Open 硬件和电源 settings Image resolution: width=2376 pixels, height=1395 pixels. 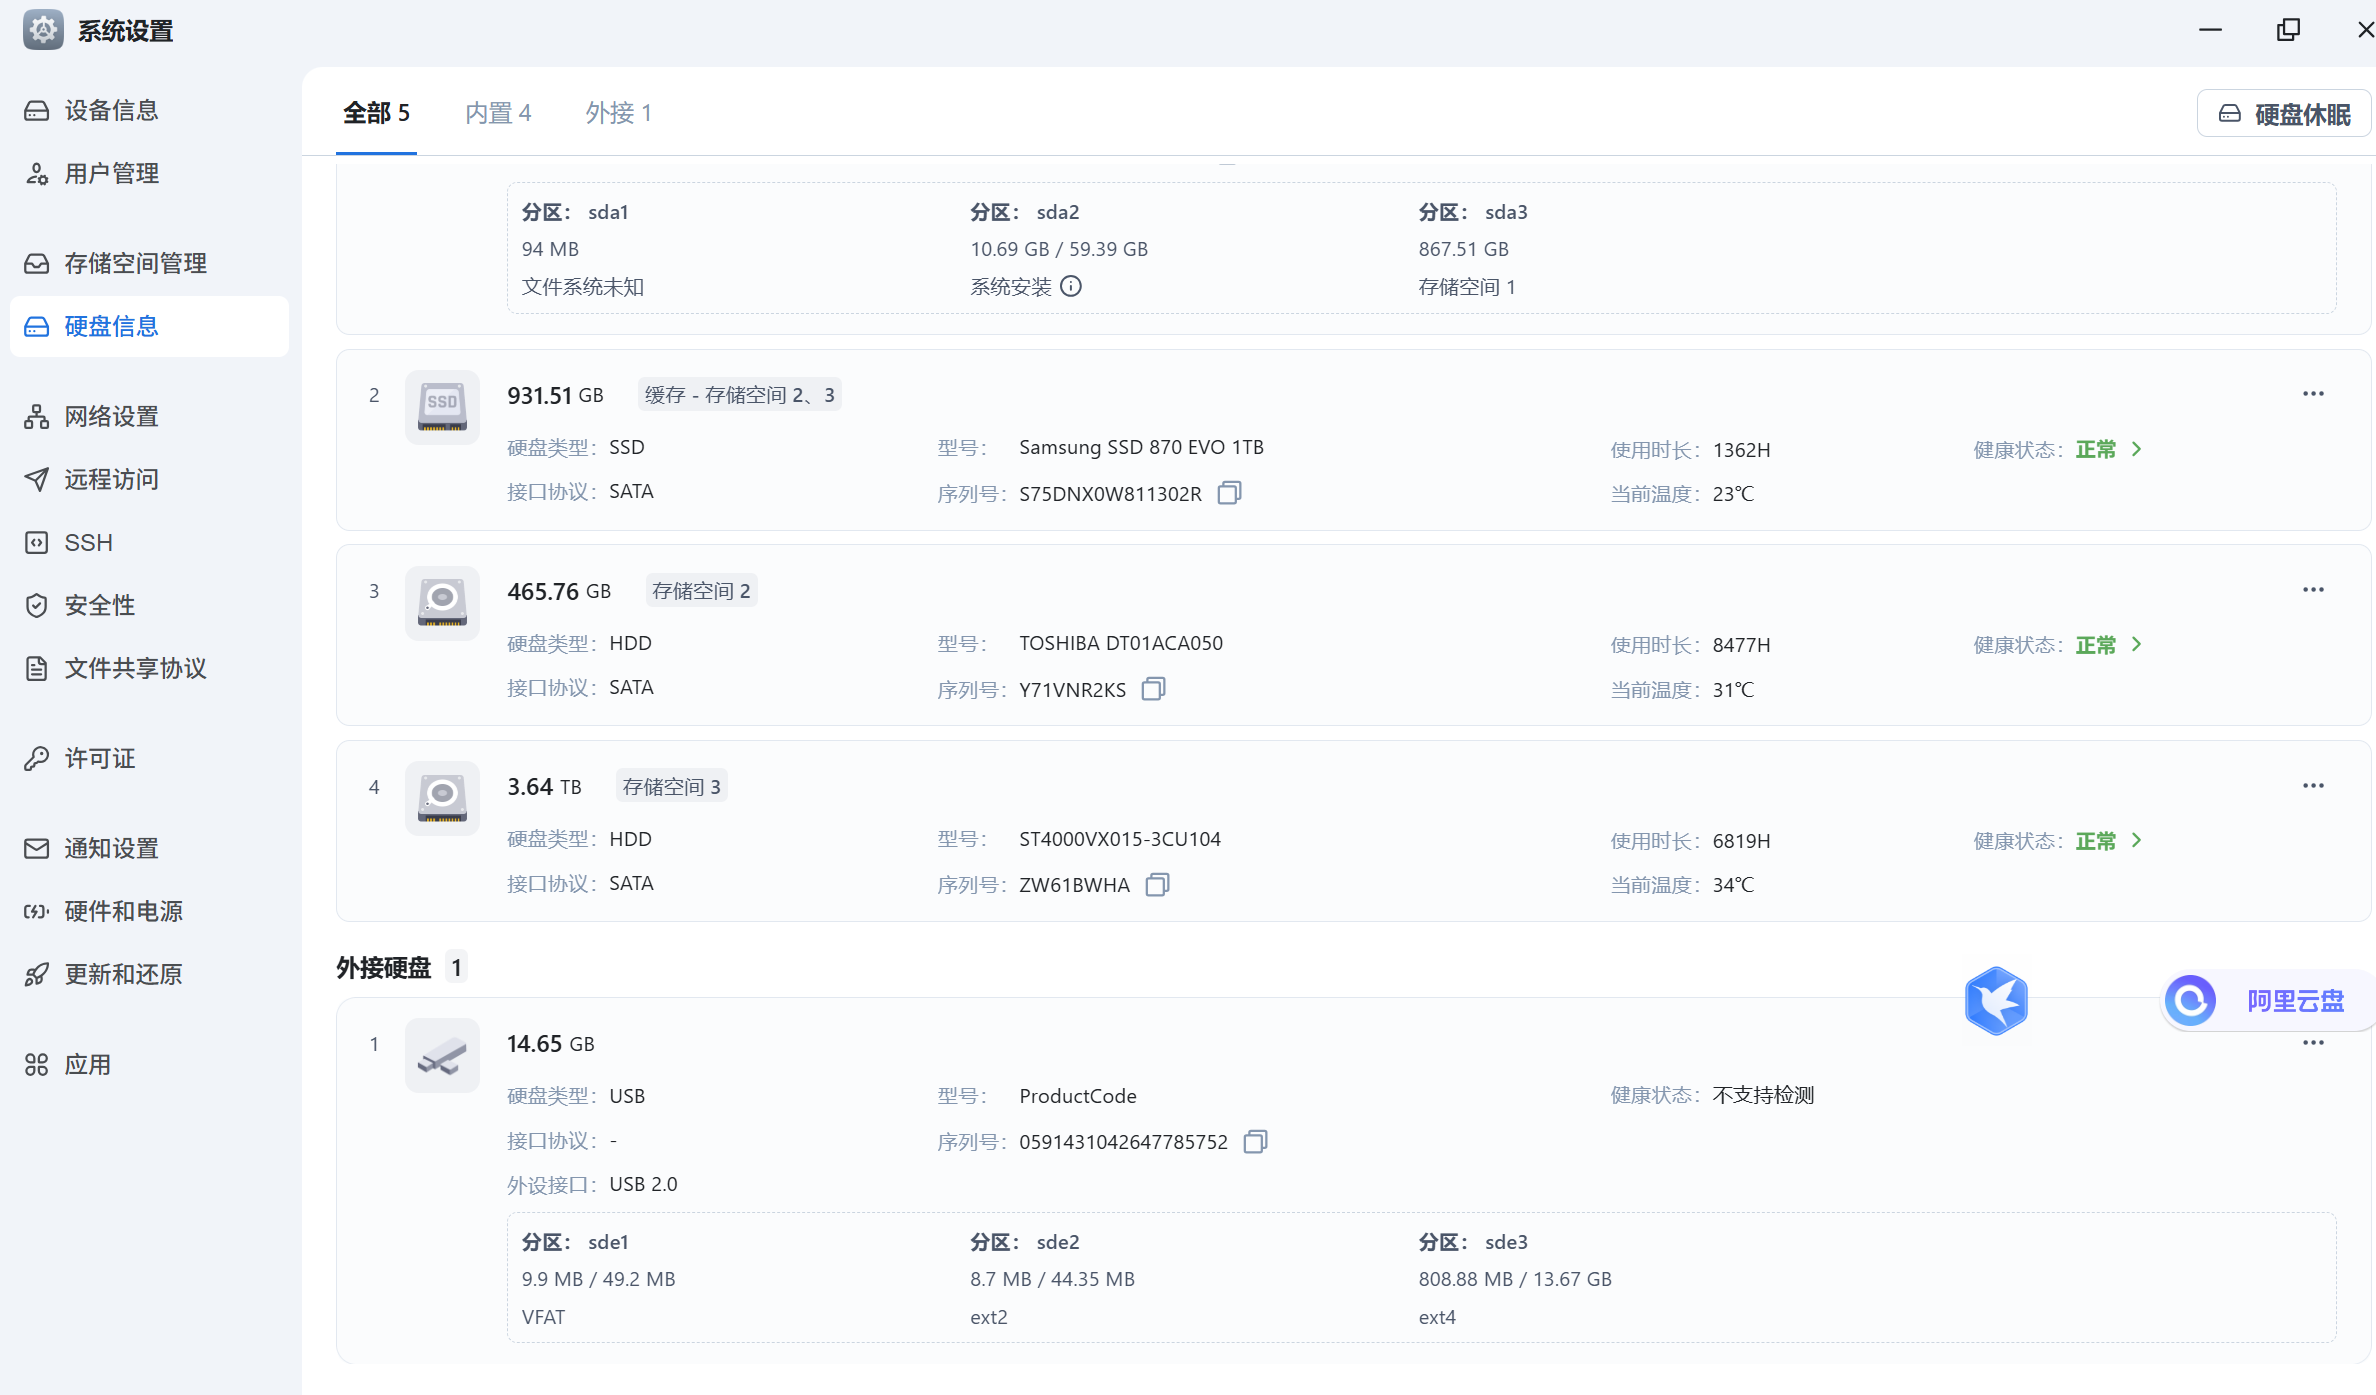point(123,911)
